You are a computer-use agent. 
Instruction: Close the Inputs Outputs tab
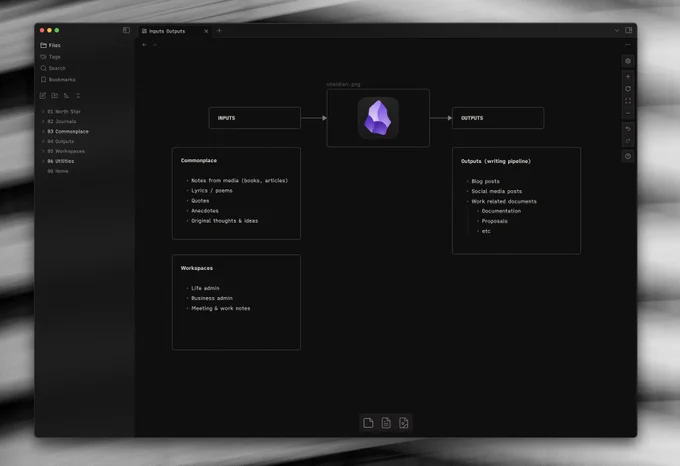206,31
